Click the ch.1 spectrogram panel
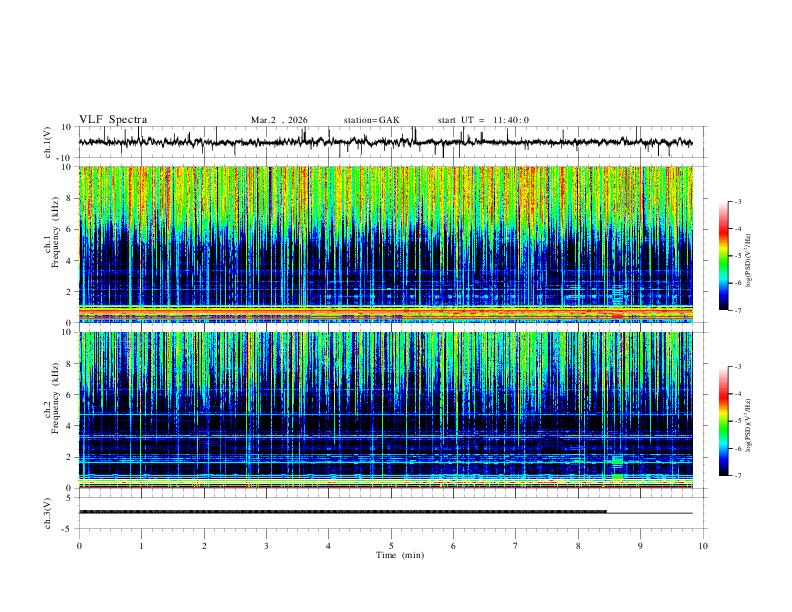Image resolution: width=792 pixels, height=612 pixels. (385, 244)
